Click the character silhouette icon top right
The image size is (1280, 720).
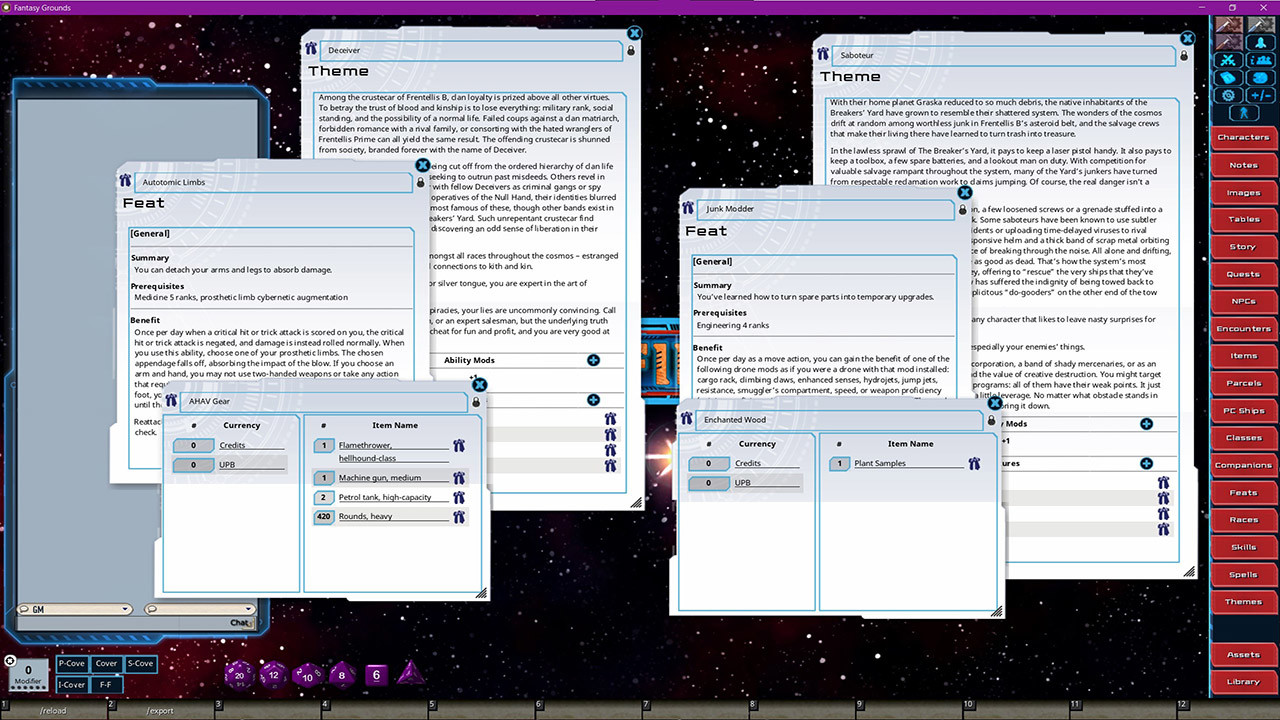pyautogui.click(x=1261, y=43)
